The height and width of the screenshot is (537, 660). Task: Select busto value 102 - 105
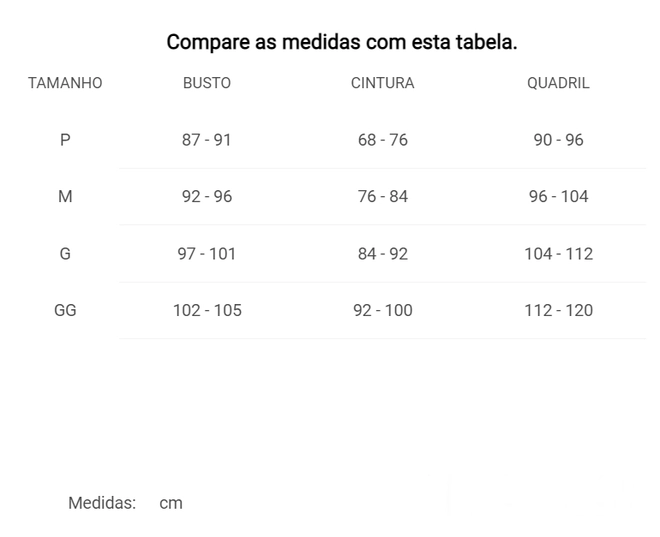click(x=207, y=311)
